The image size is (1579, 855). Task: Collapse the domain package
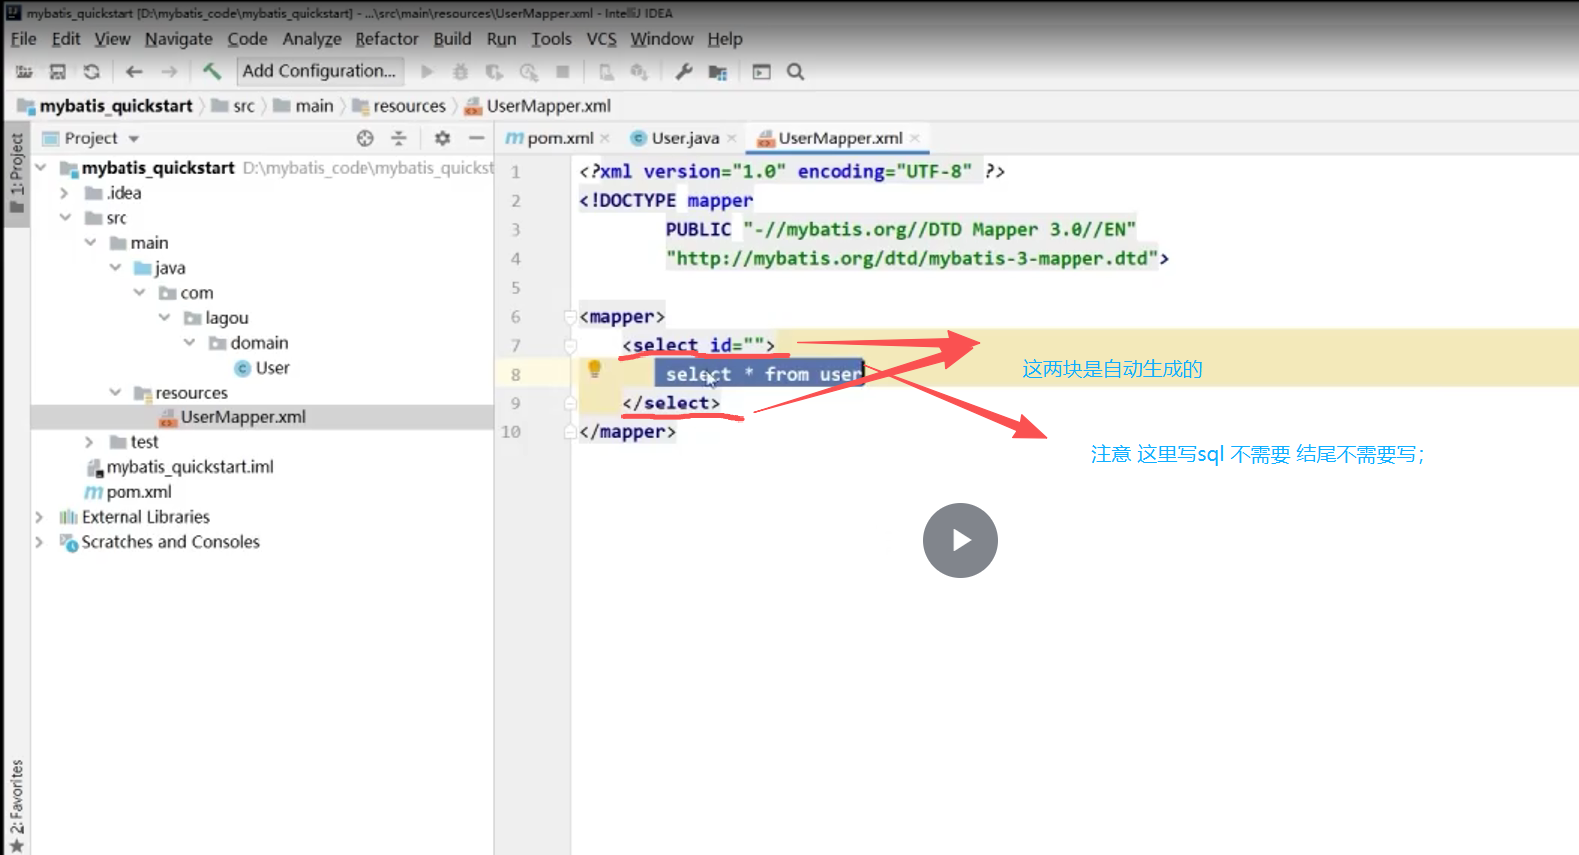(x=189, y=343)
